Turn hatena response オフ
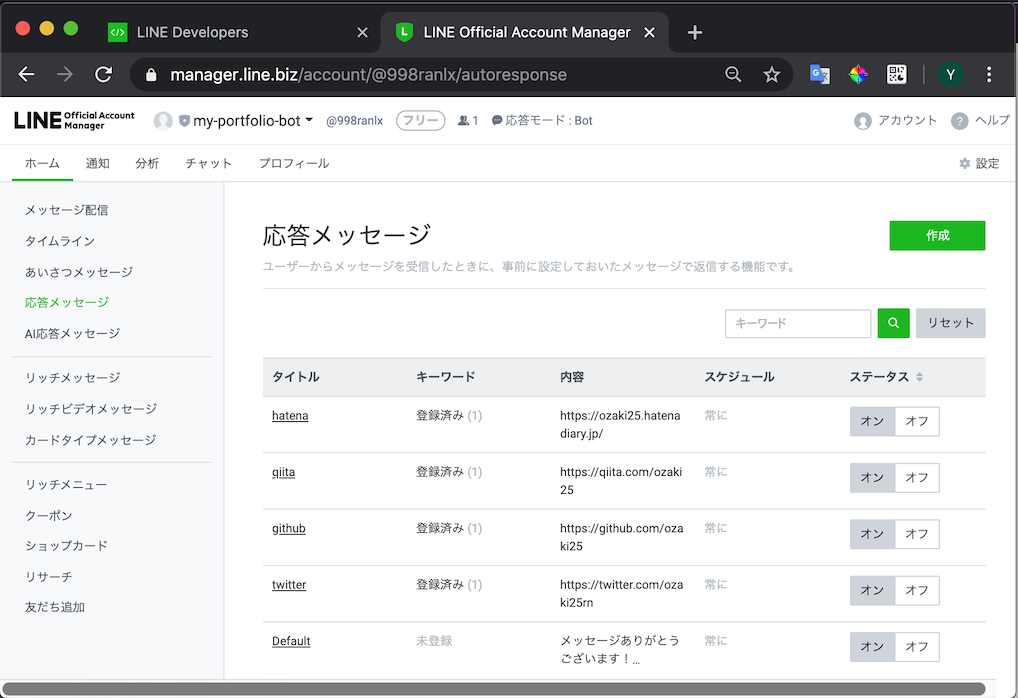The image size is (1018, 698). point(917,421)
